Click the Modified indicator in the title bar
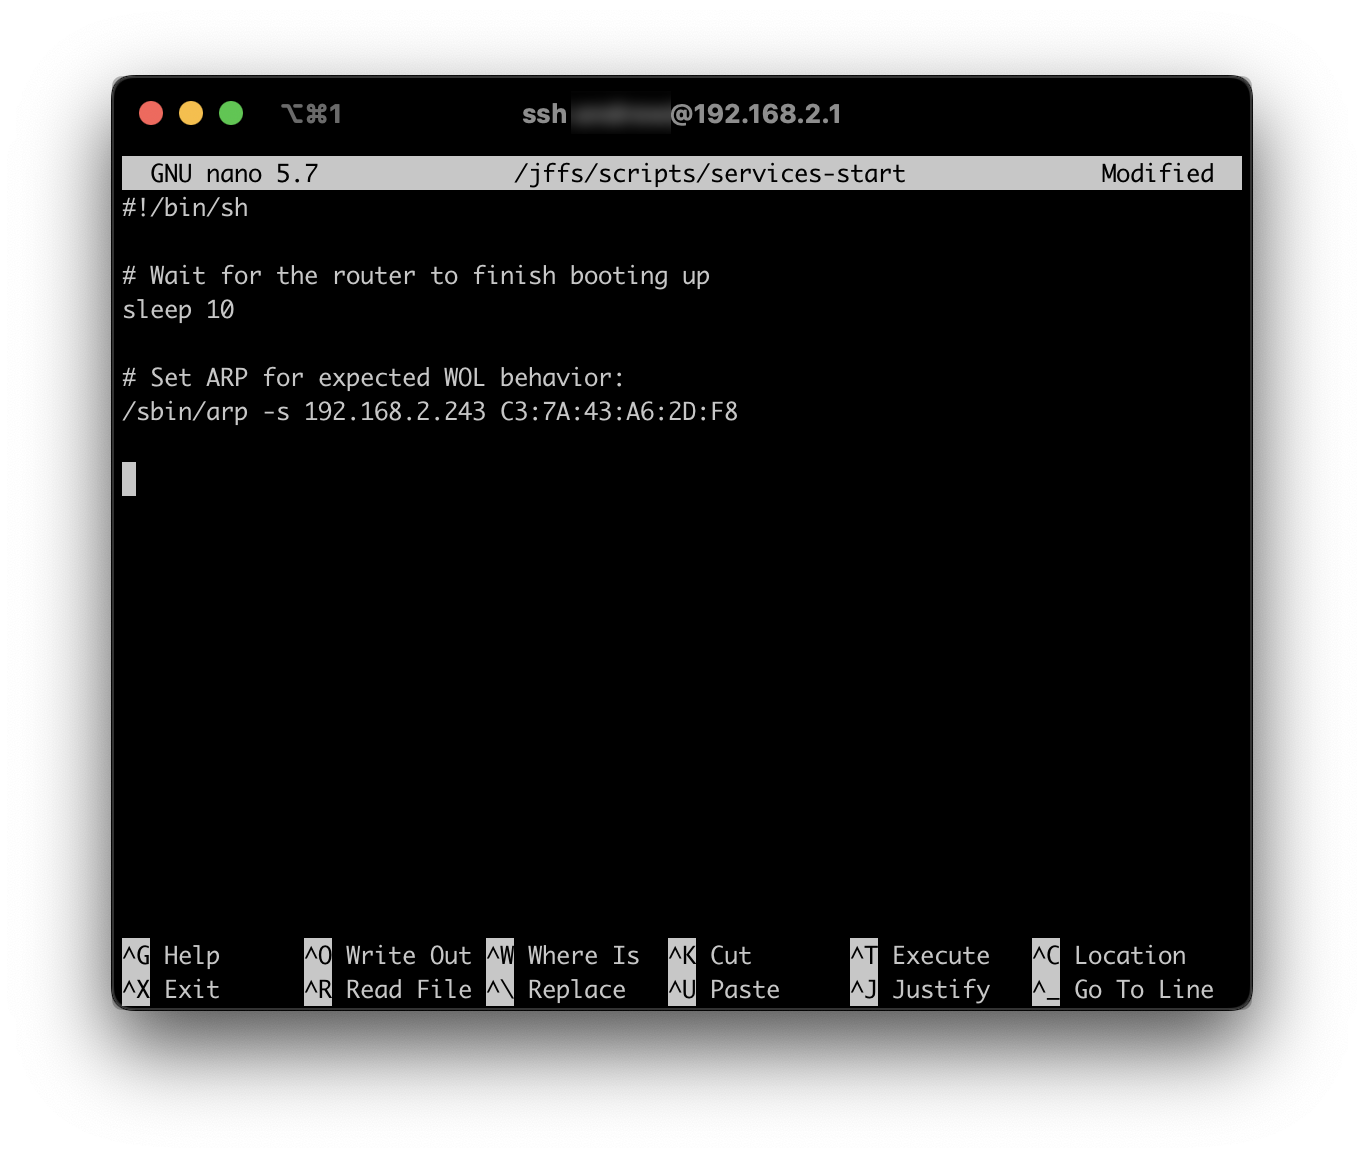 tap(1156, 172)
